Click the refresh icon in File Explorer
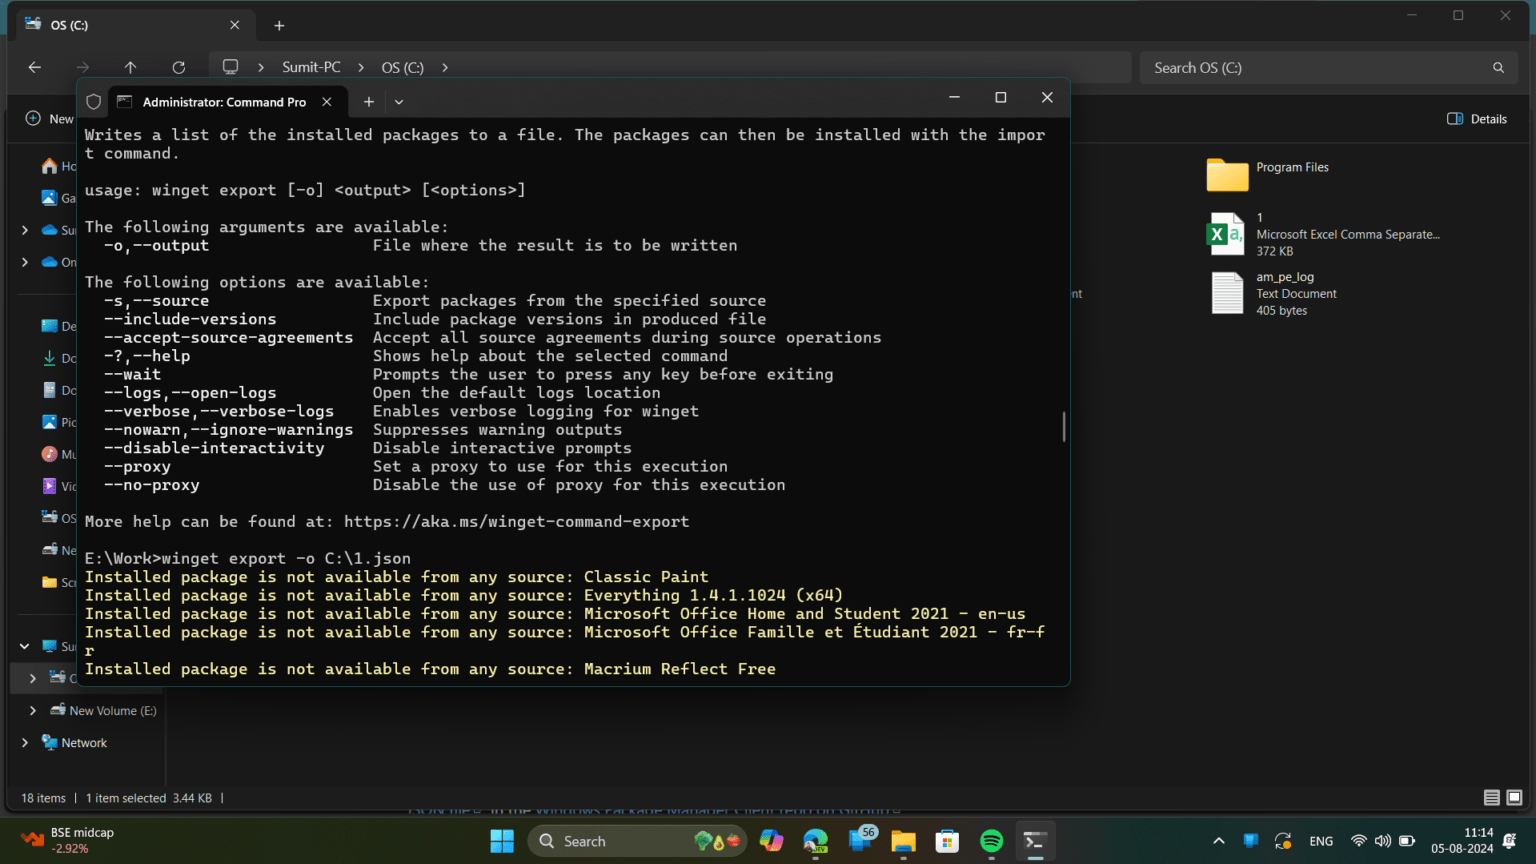The image size is (1536, 864). [x=178, y=67]
